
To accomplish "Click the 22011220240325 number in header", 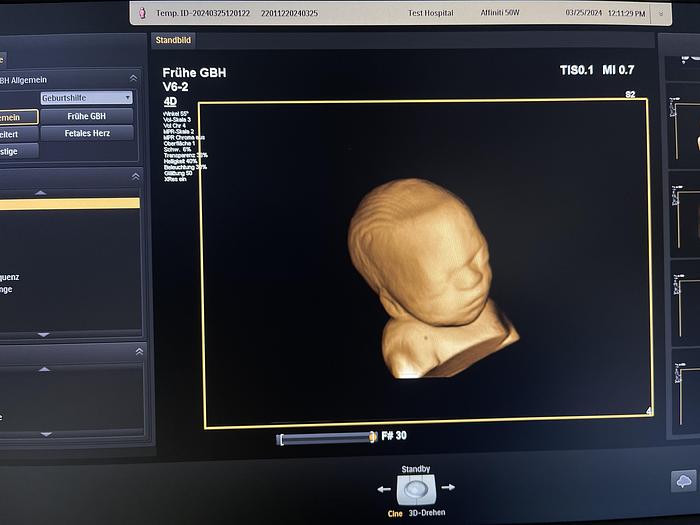I will [x=289, y=13].
